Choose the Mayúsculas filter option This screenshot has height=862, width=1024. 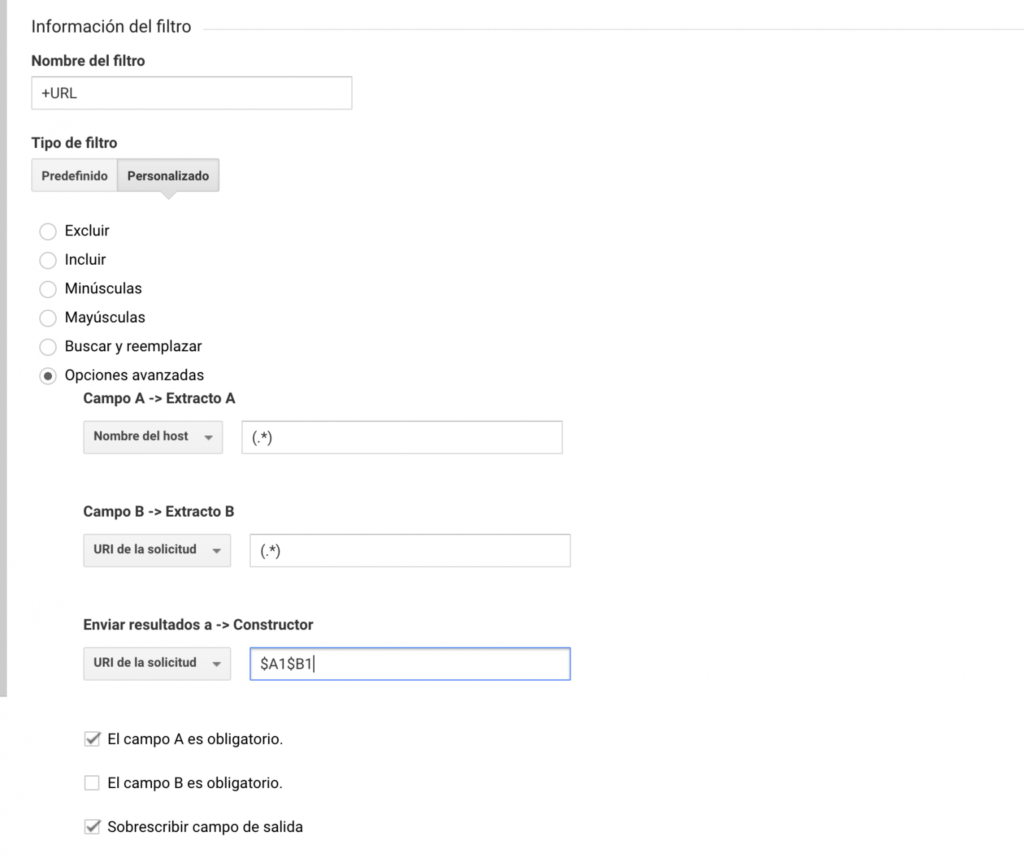point(47,318)
